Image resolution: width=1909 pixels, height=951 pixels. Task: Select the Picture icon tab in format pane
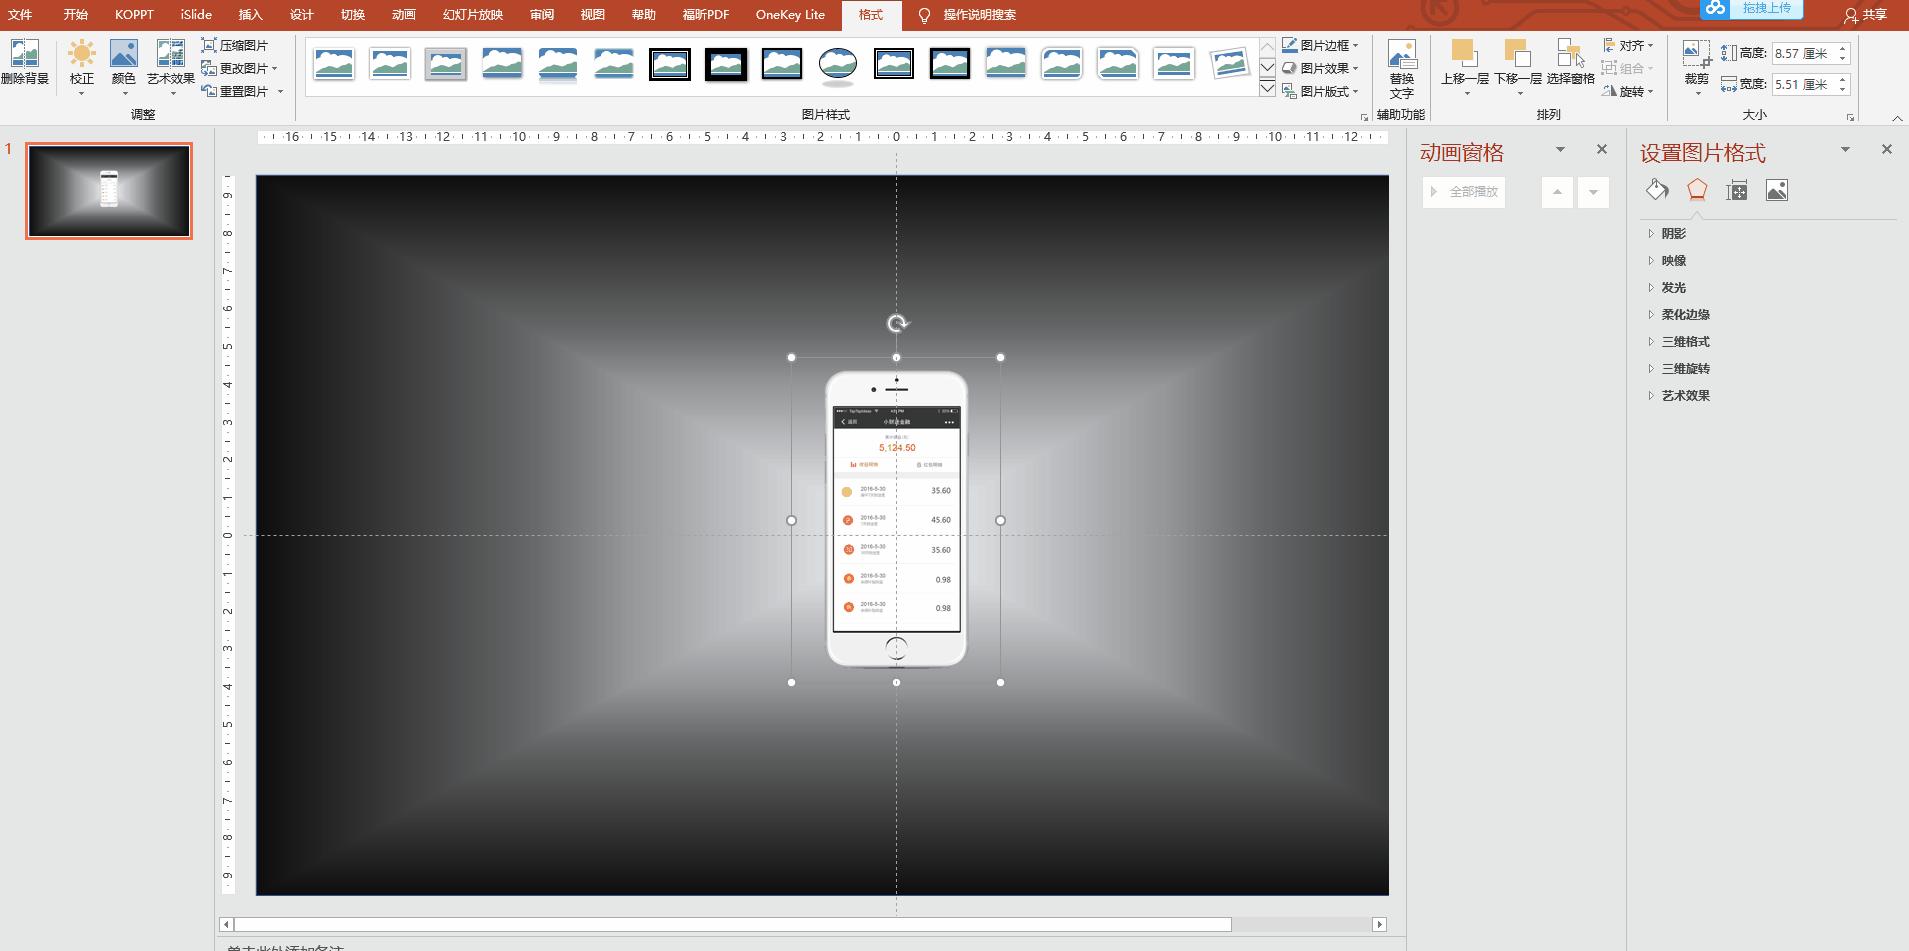click(1777, 190)
